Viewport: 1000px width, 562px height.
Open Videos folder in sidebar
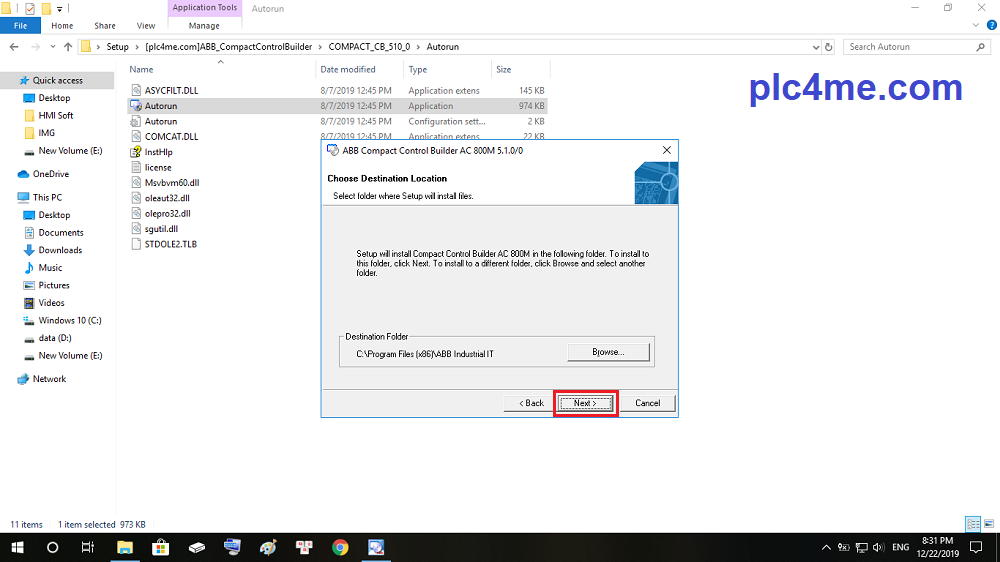pos(51,303)
